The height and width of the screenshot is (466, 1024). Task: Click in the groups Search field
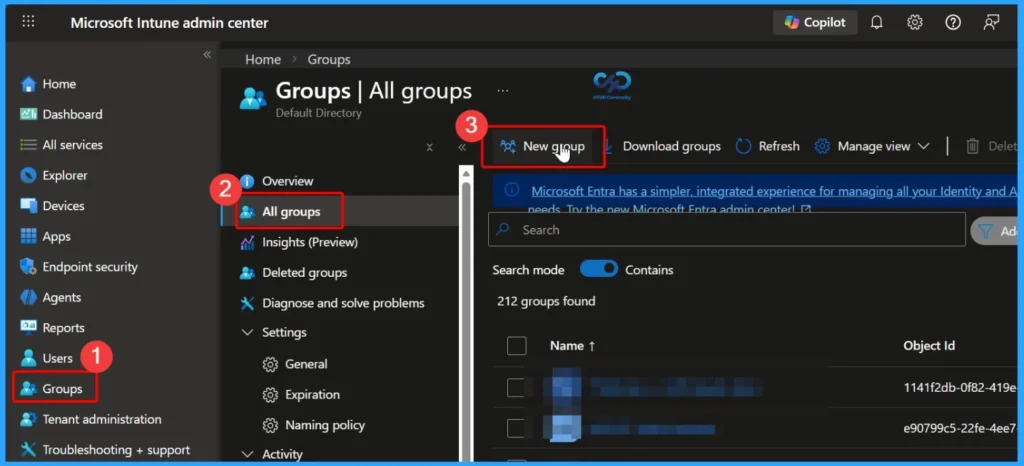727,230
